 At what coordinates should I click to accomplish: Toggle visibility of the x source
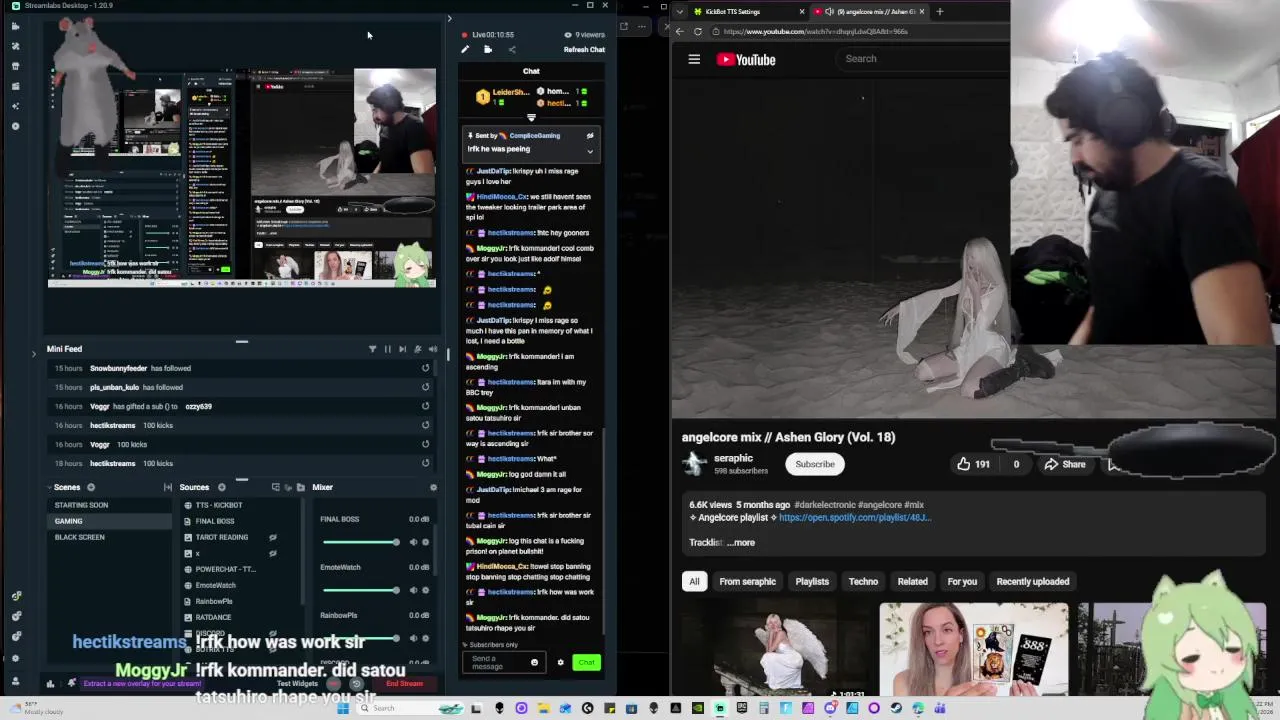(x=273, y=553)
